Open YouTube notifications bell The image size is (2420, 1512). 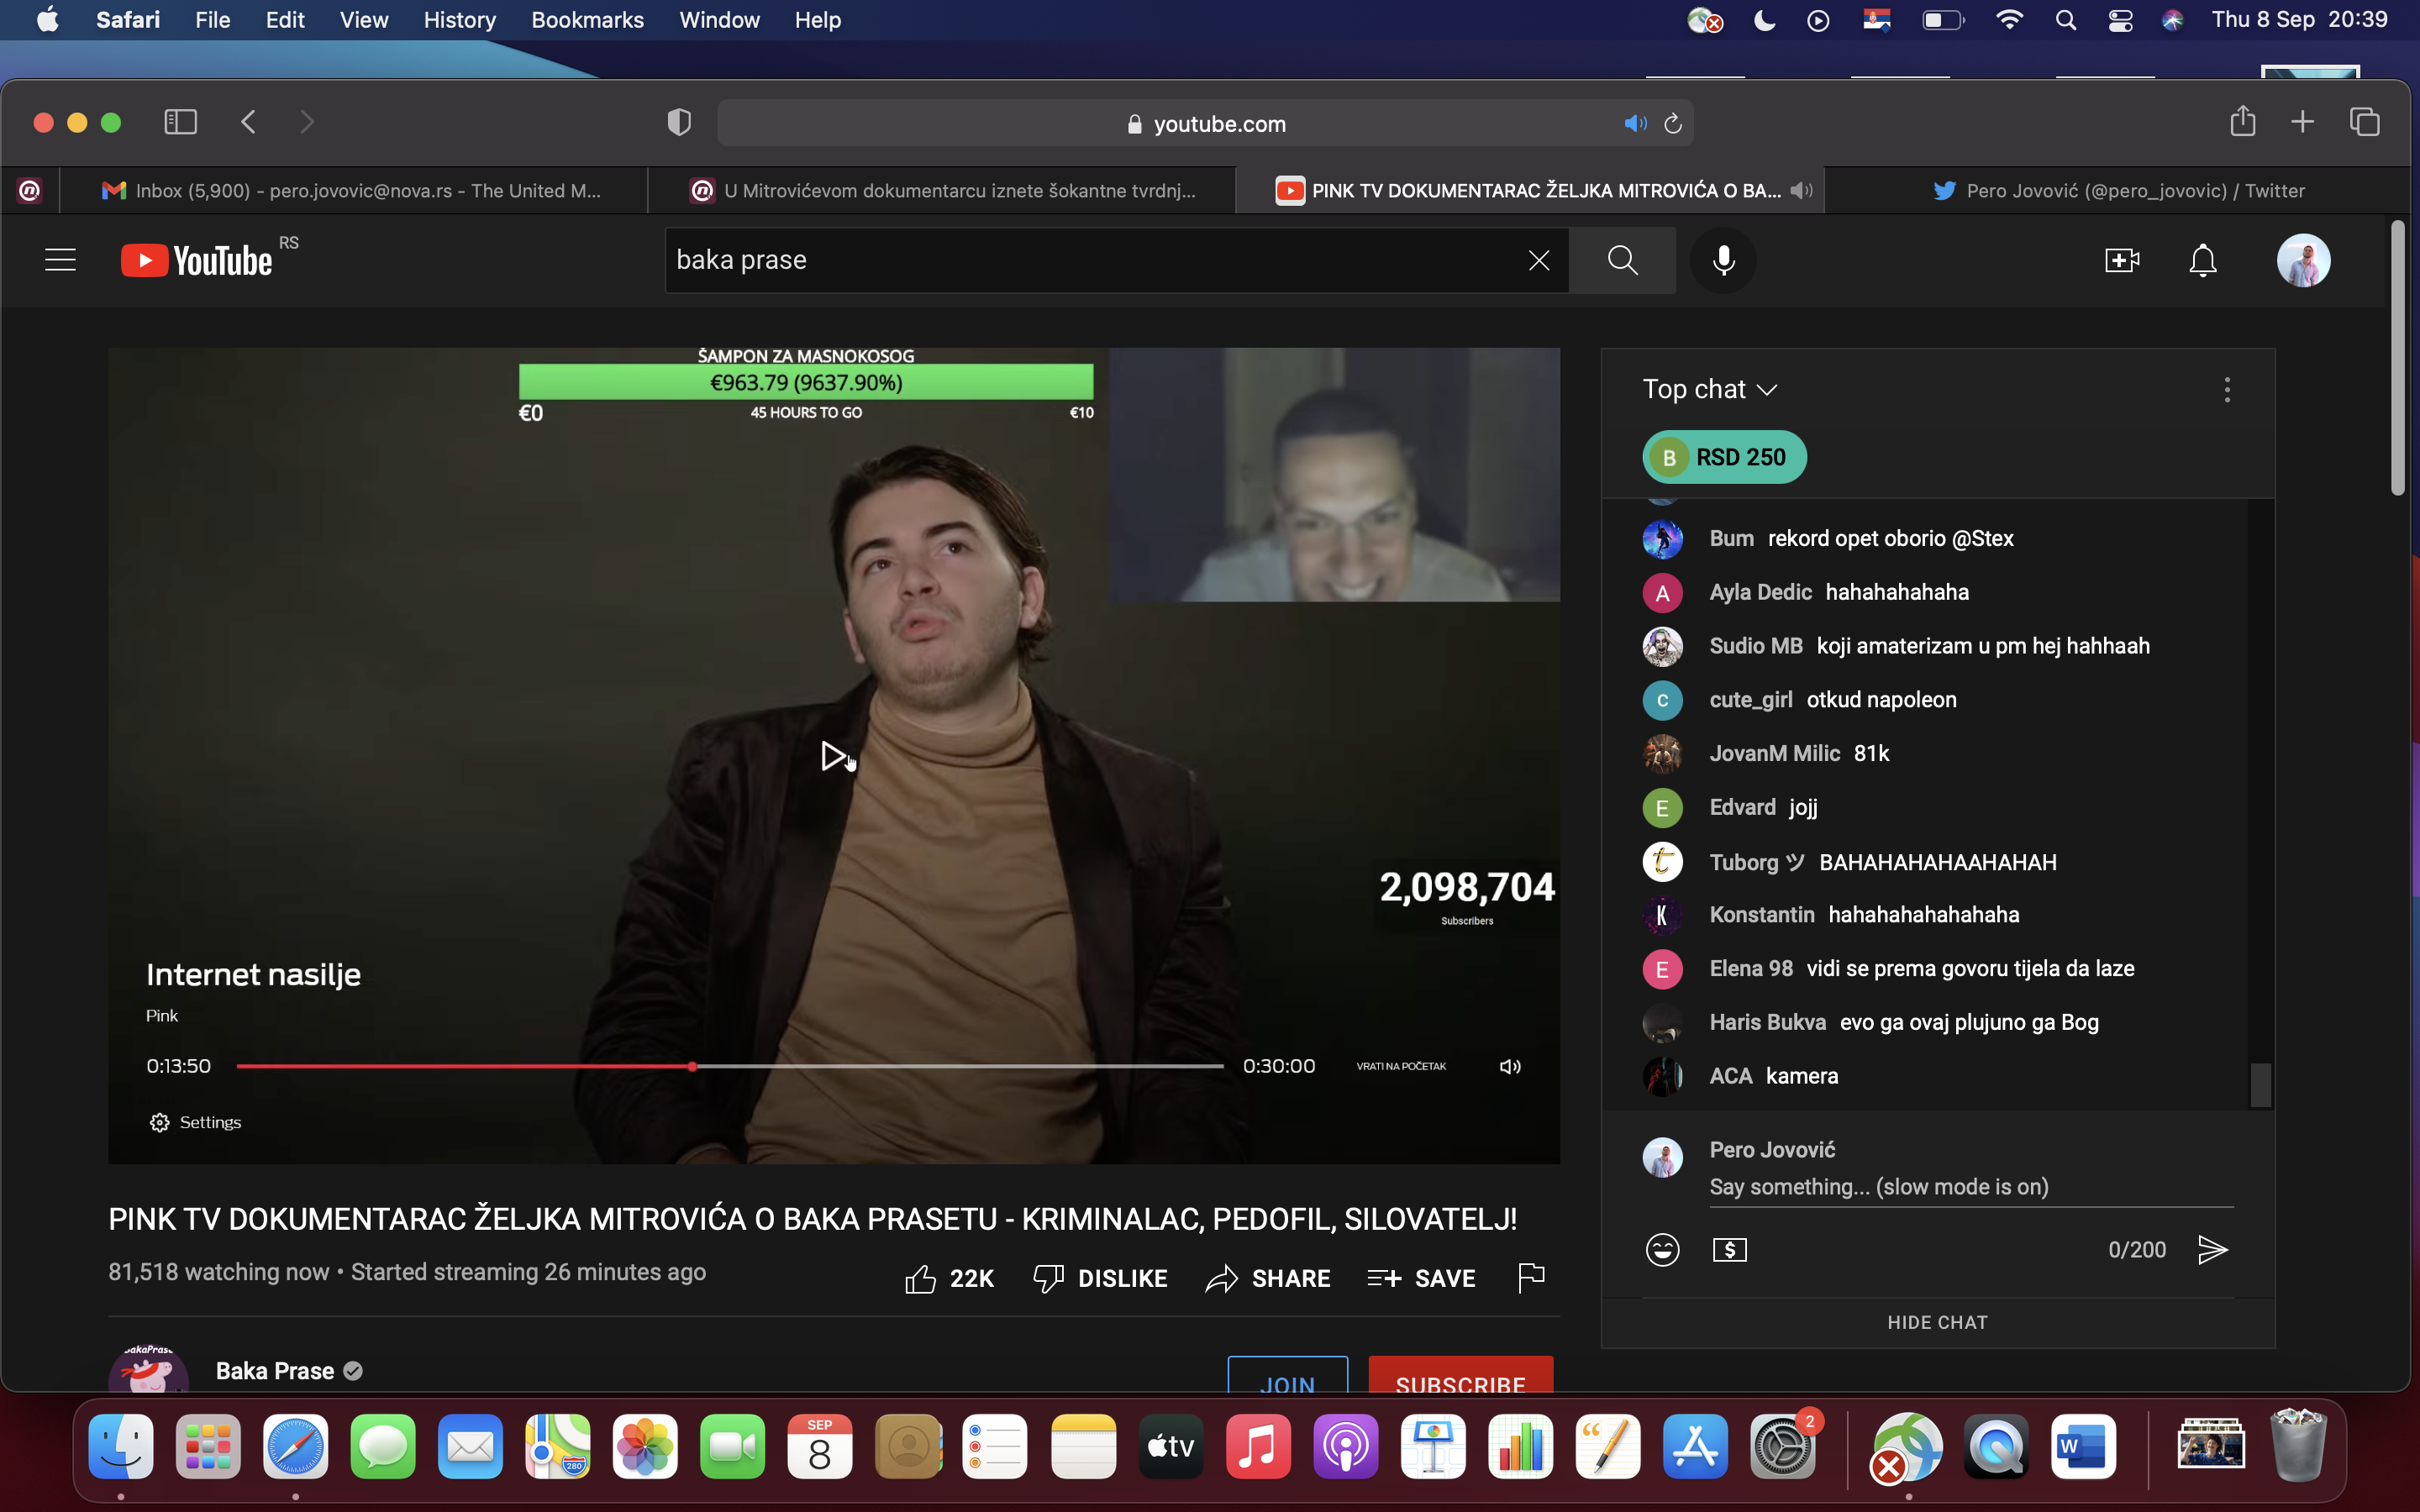tap(2203, 260)
